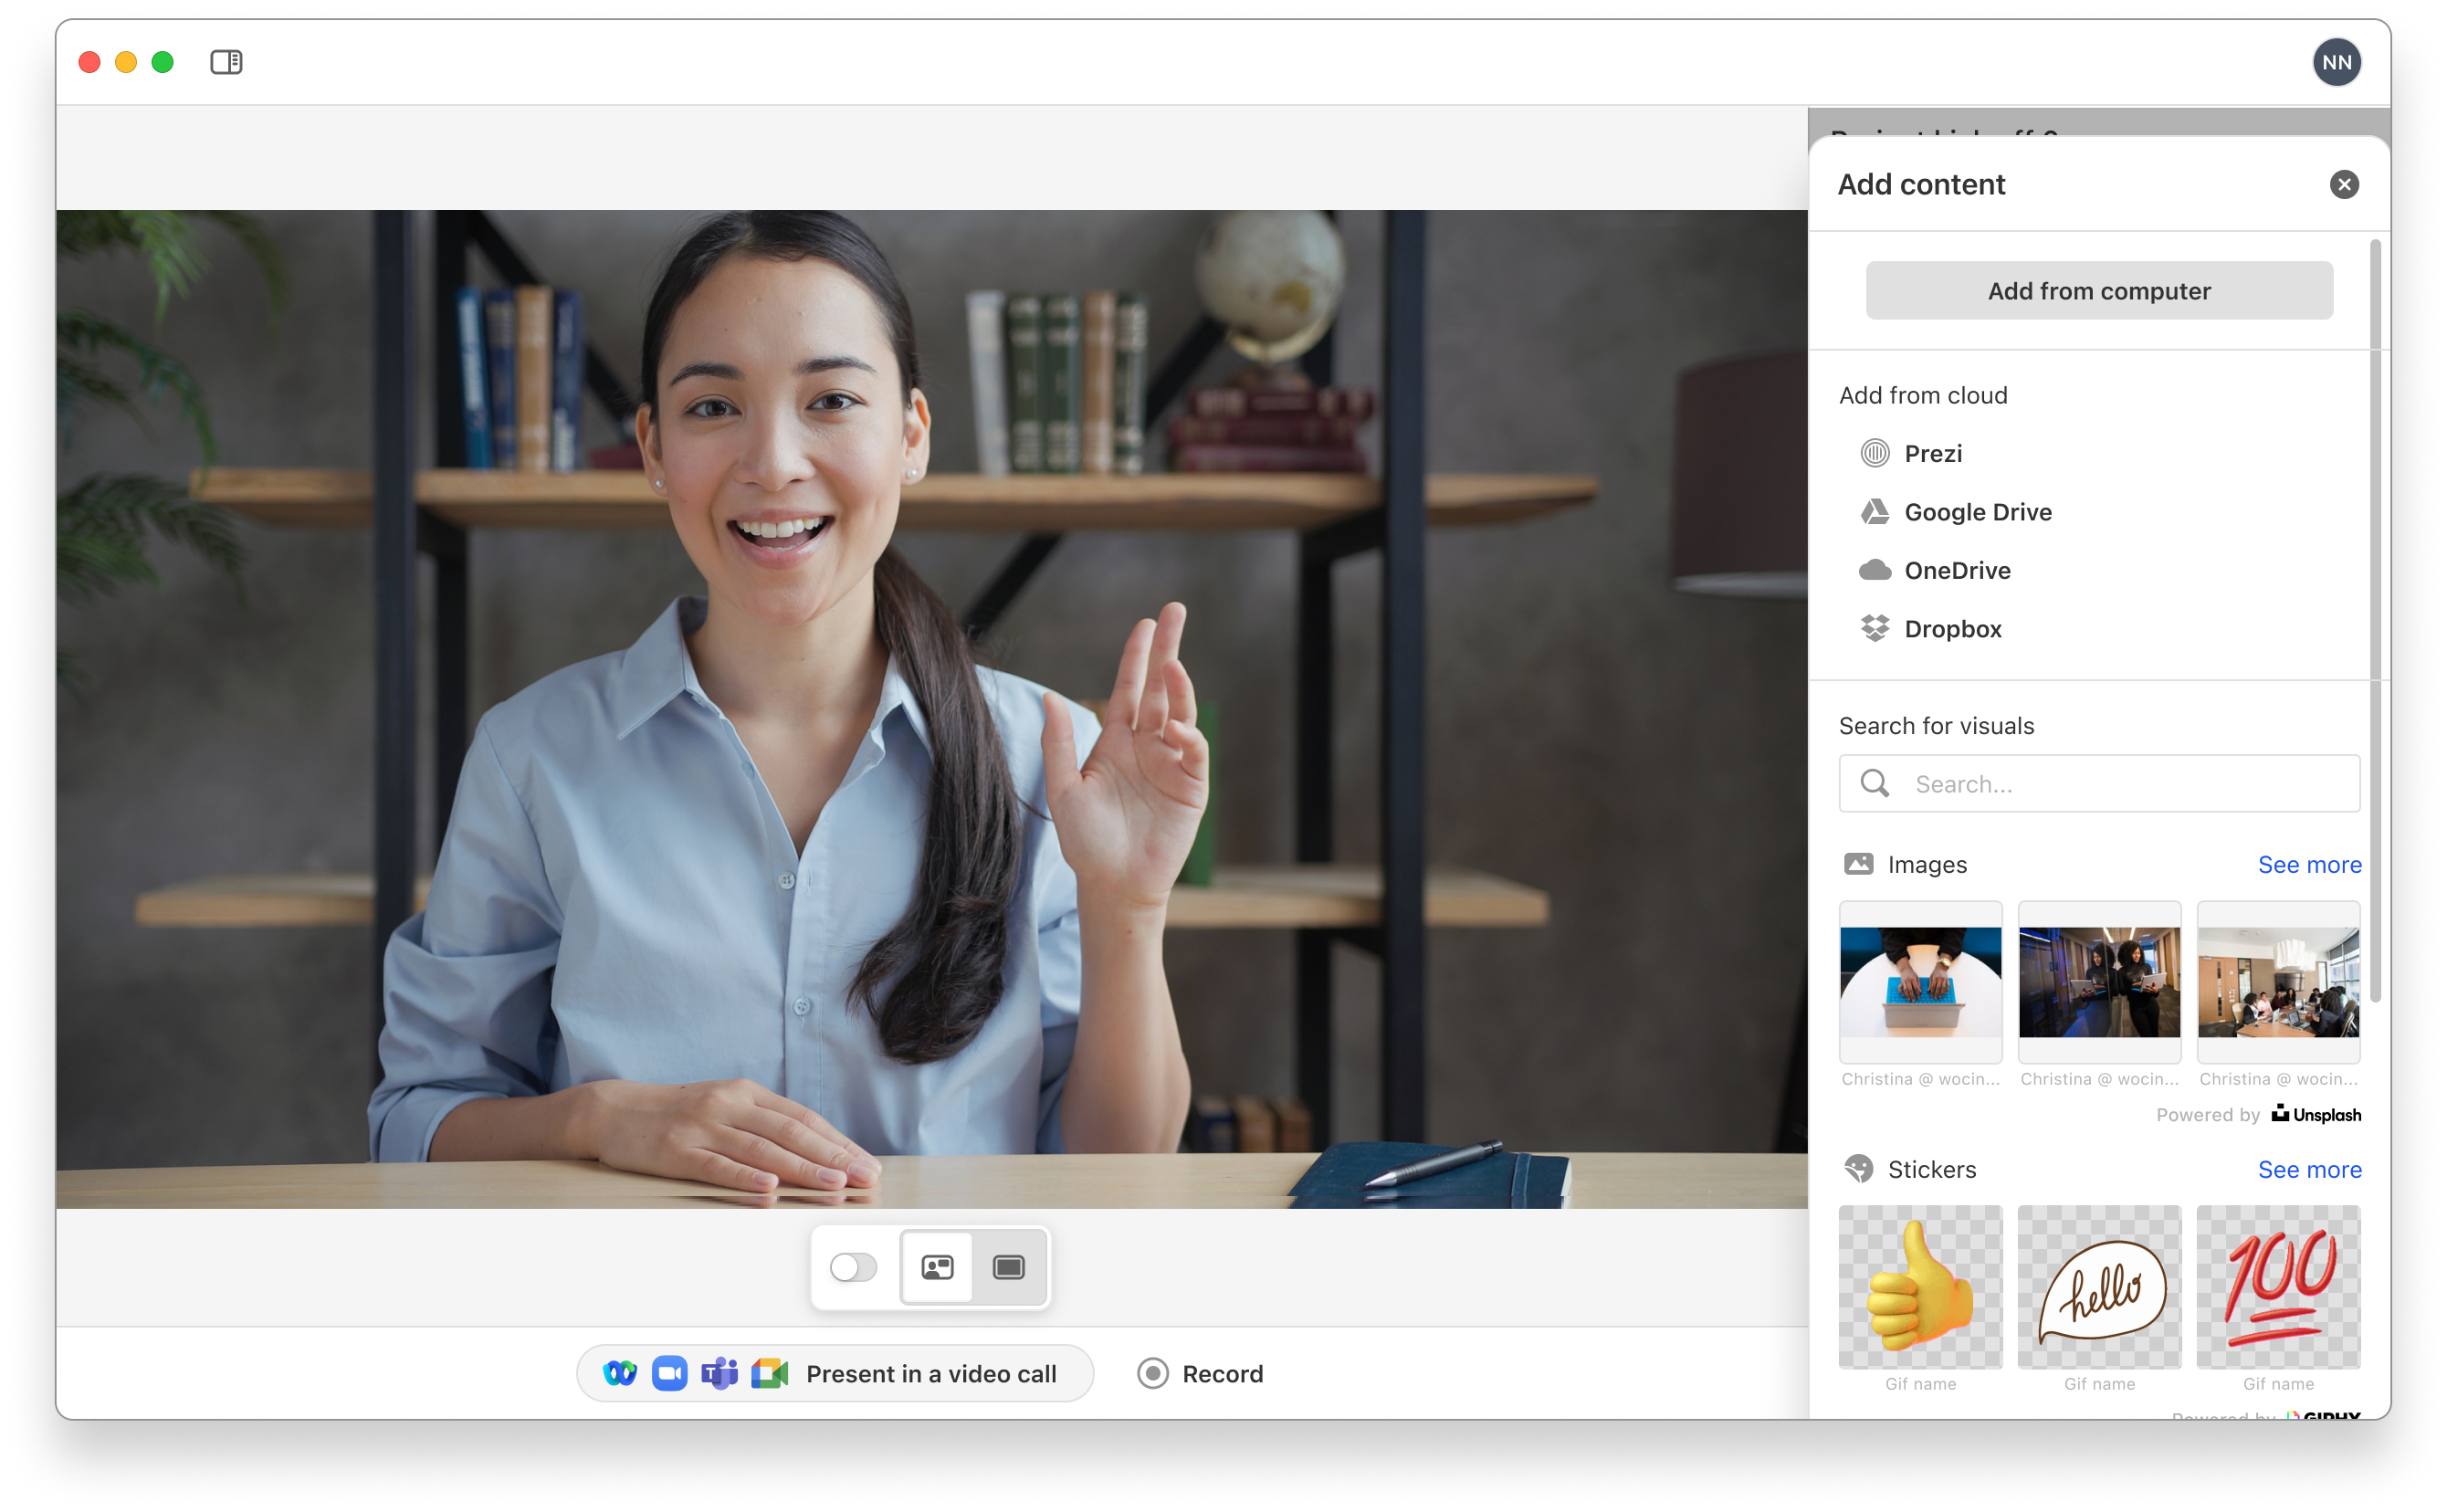Insert the laptop typing image thumbnail
2447x1512 pixels.
[1920, 982]
